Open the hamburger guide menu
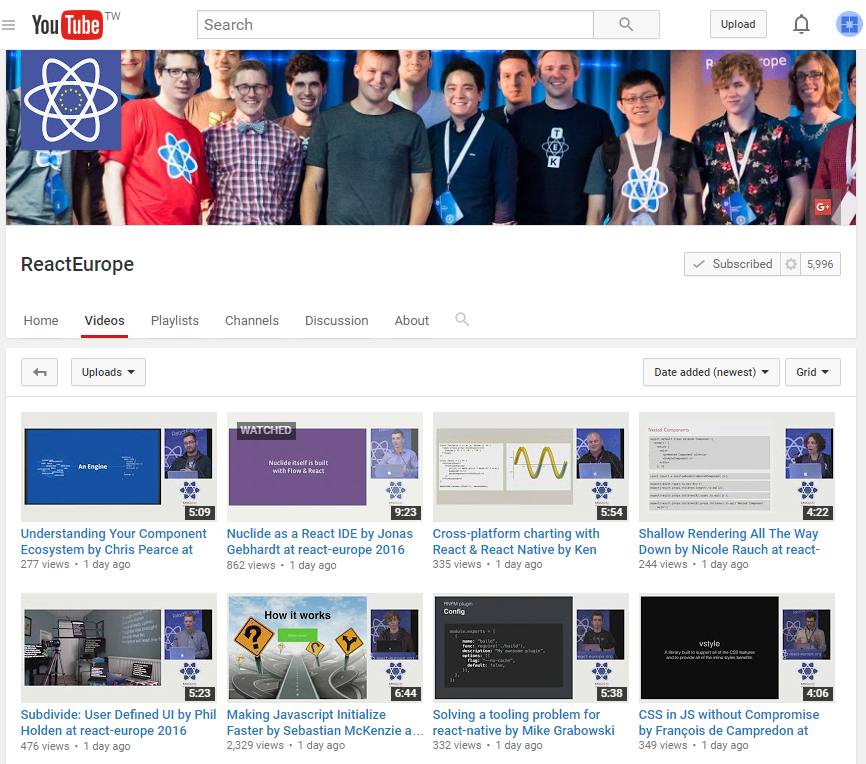866x764 pixels. click(x=8, y=25)
